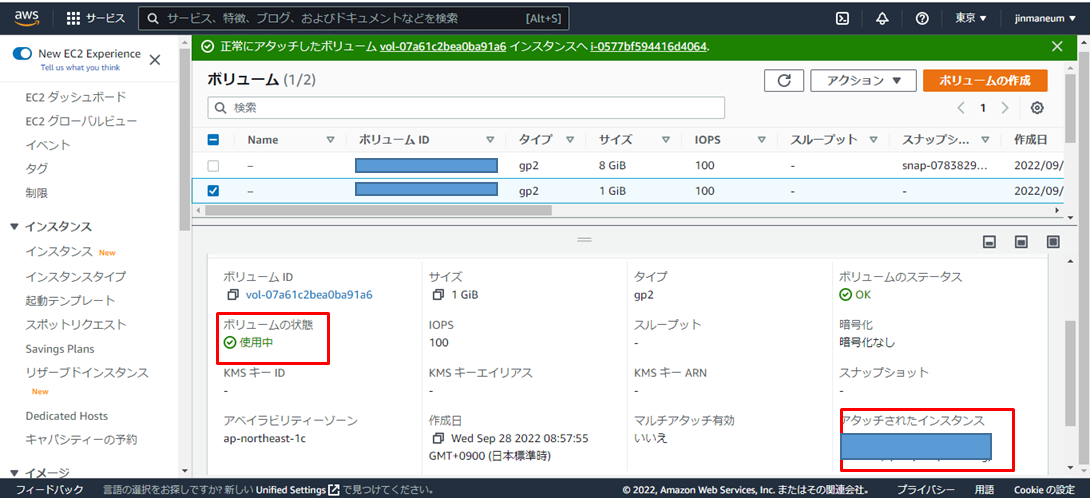Sort by IOPS column arrow
The width and height of the screenshot is (1090, 498).
pos(762,140)
